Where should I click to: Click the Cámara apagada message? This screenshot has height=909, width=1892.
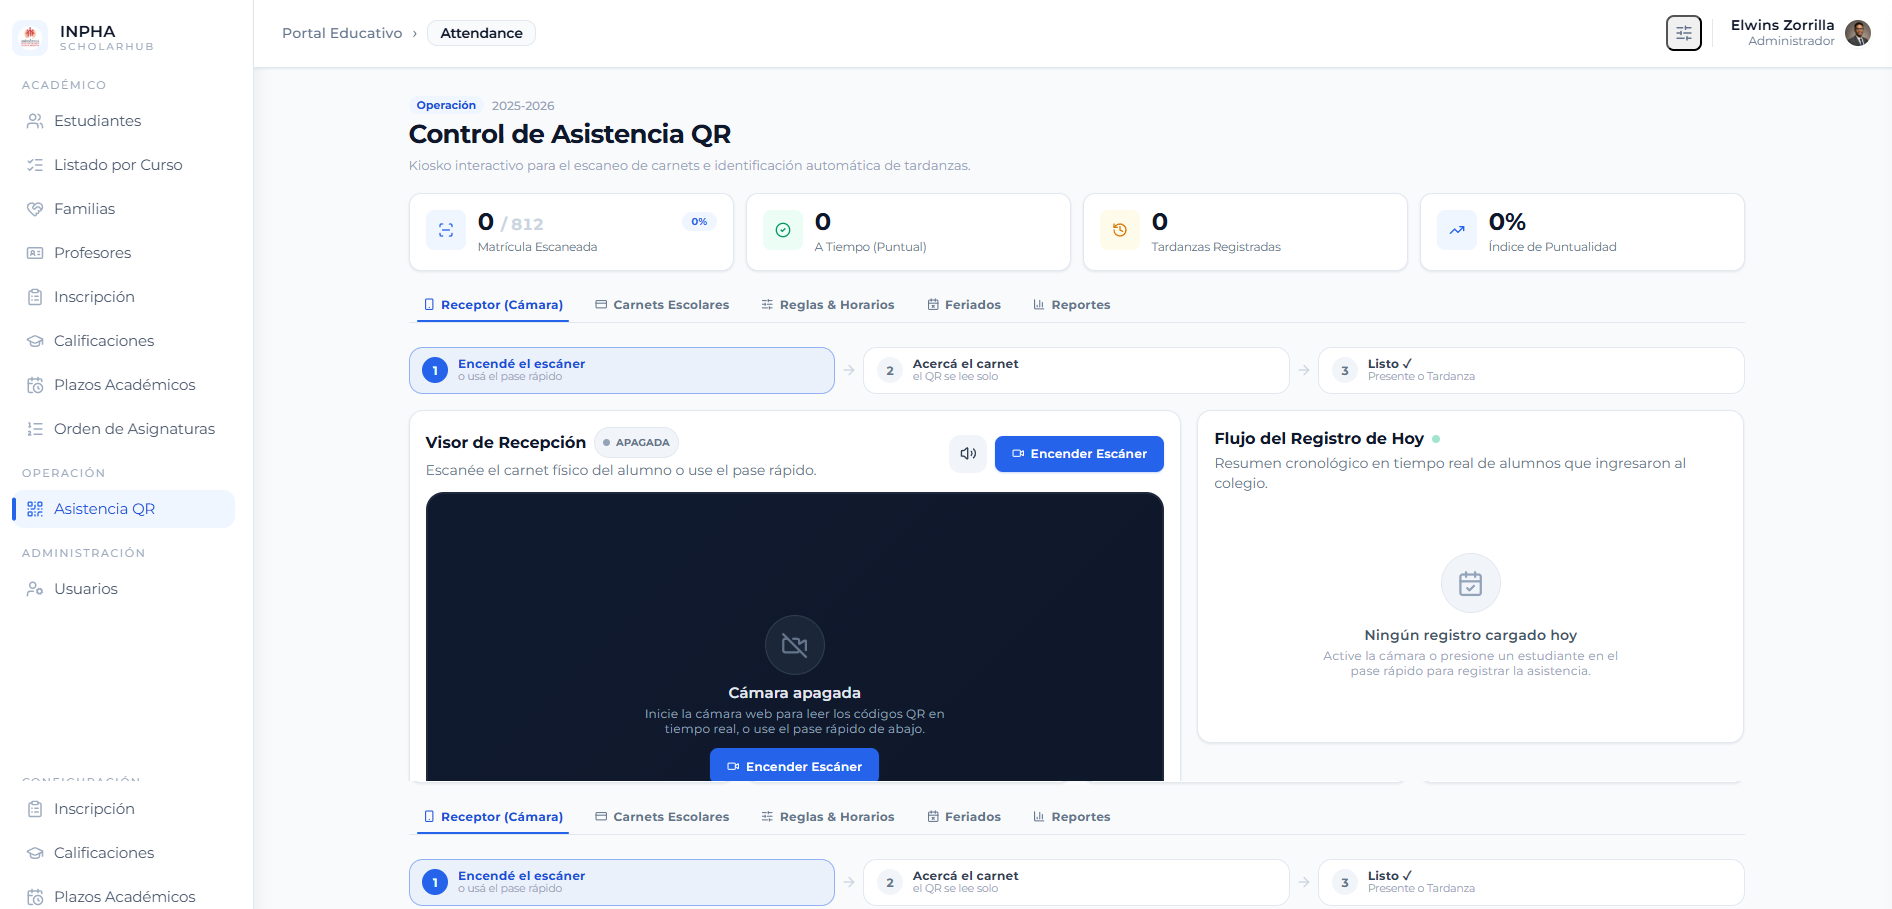794,693
